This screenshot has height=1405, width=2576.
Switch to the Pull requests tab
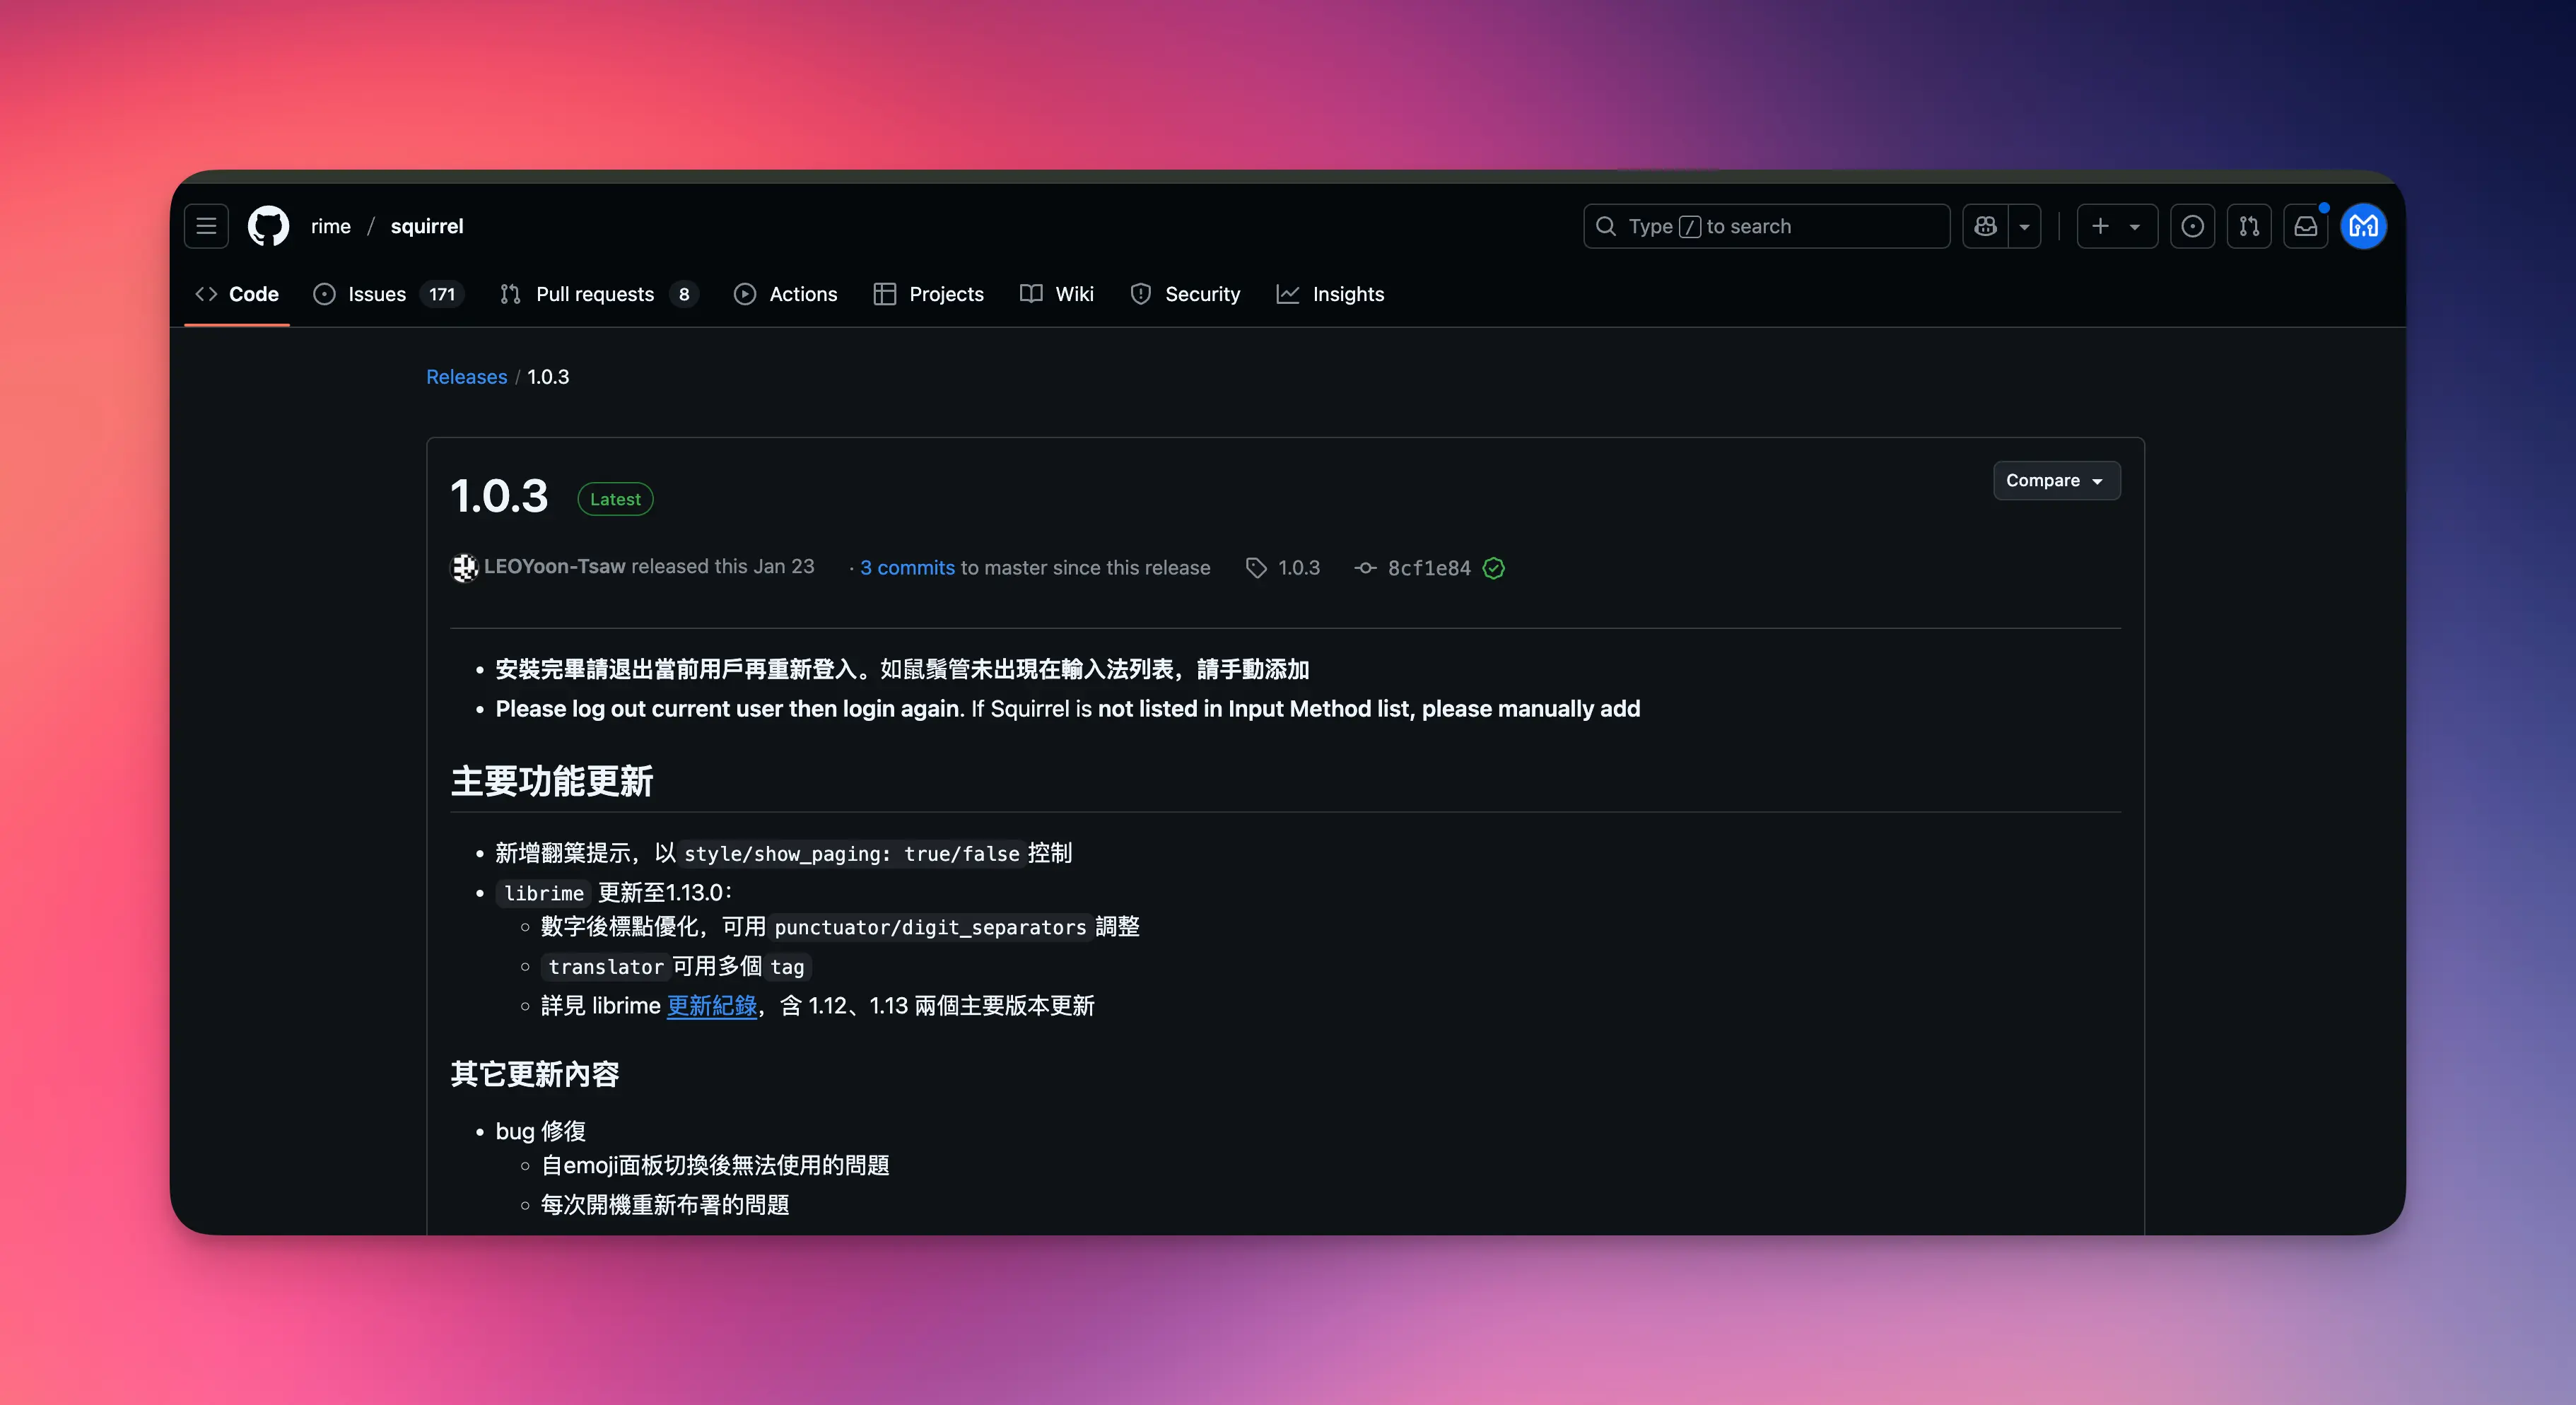pyautogui.click(x=597, y=294)
